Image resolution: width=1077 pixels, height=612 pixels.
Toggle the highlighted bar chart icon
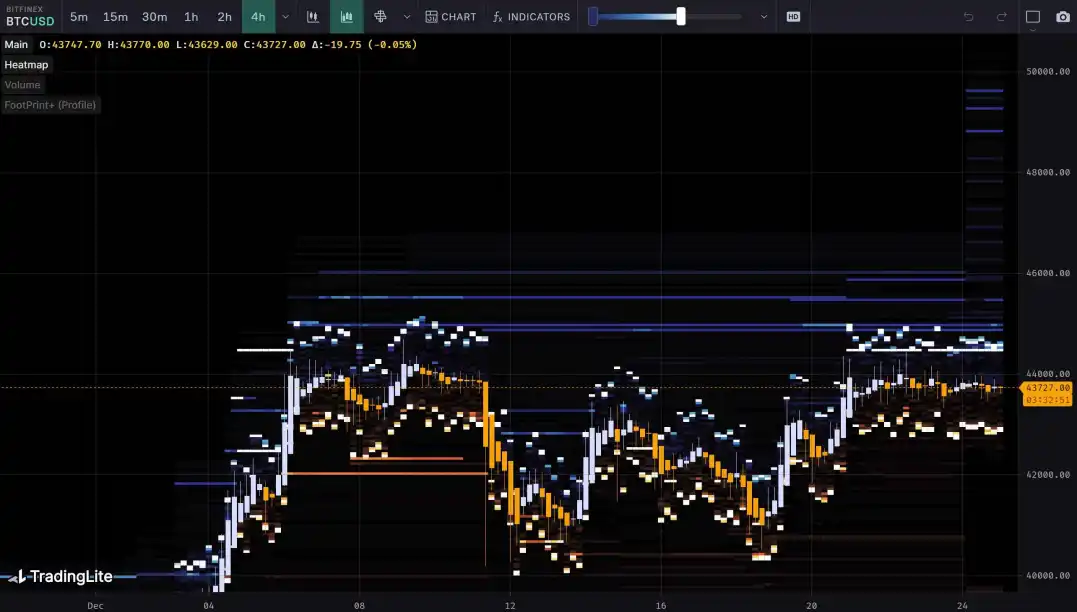347,17
